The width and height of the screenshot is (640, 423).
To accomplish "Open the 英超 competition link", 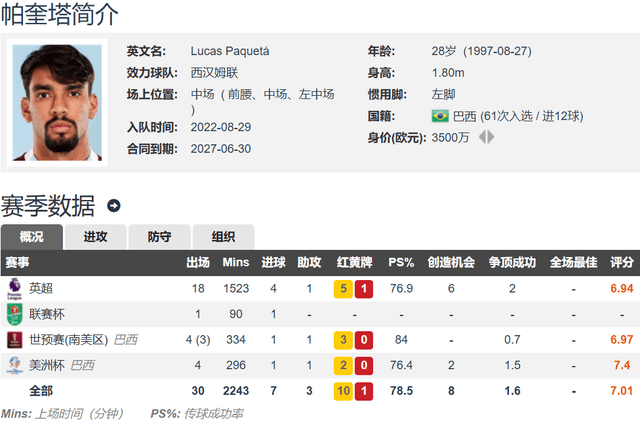I will (x=42, y=288).
